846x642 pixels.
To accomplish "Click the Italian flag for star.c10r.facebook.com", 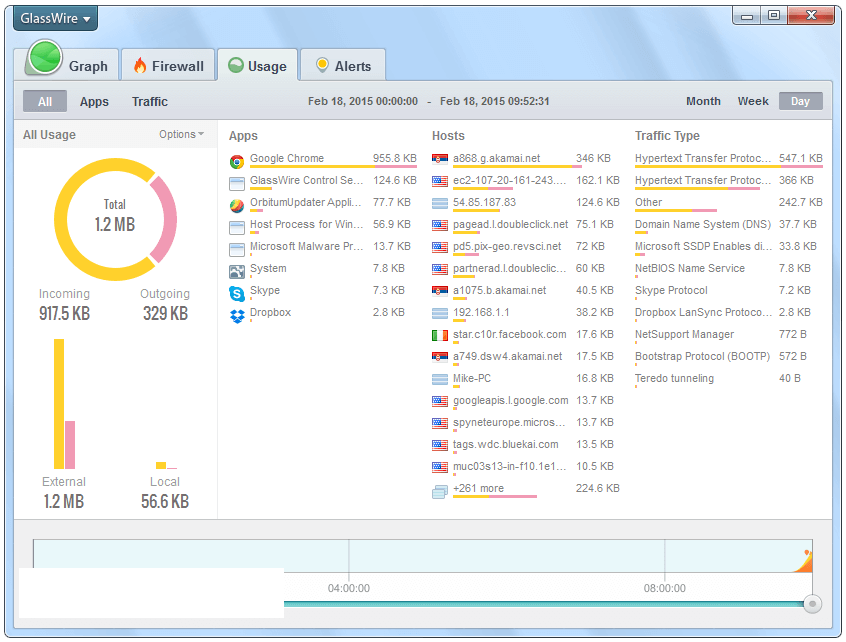I will [440, 336].
